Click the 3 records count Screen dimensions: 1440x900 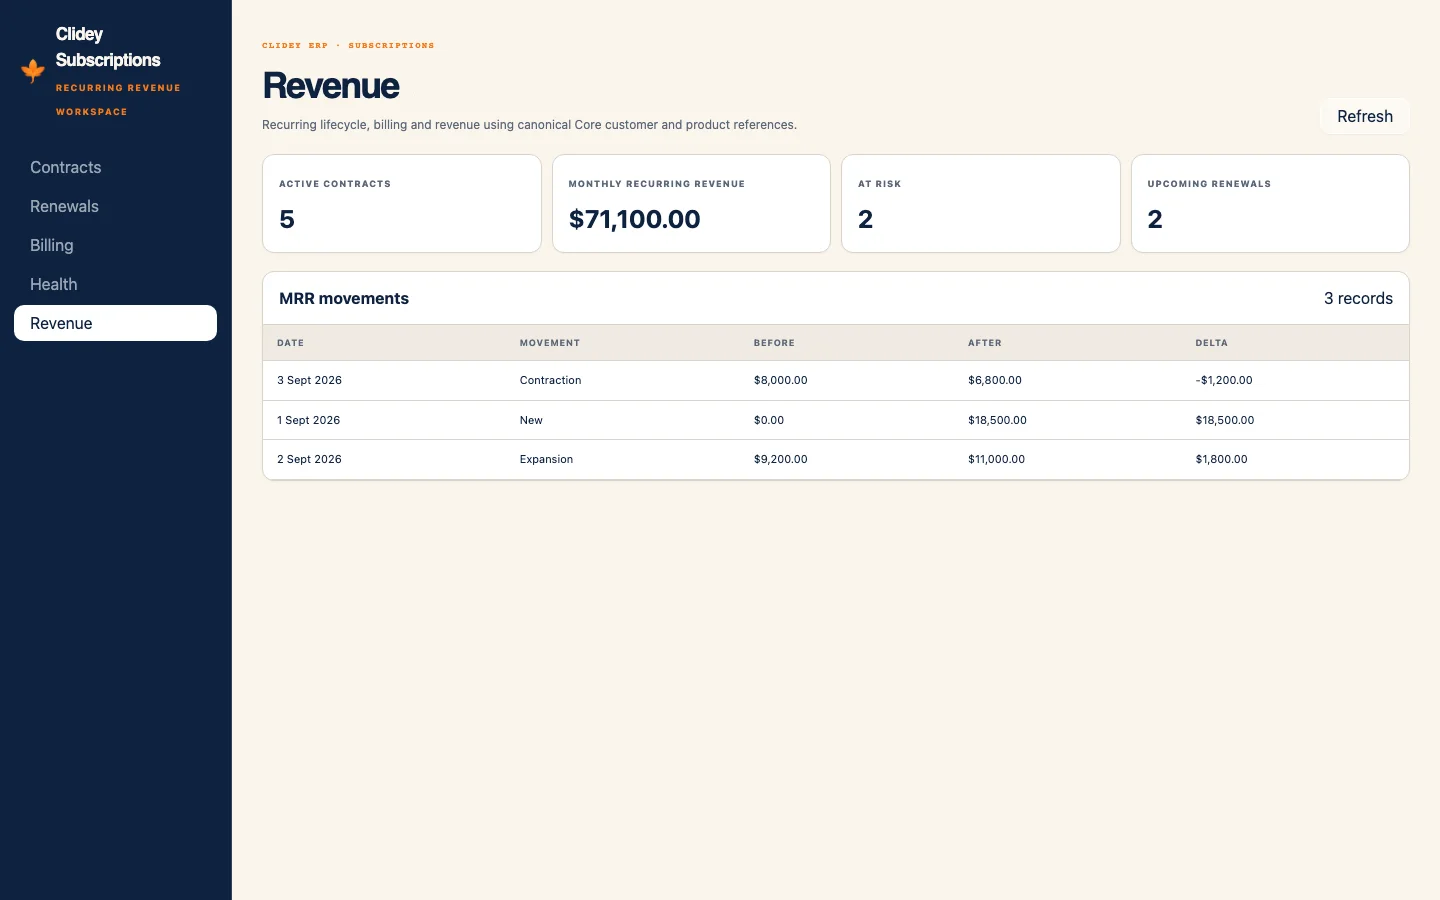pyautogui.click(x=1358, y=298)
